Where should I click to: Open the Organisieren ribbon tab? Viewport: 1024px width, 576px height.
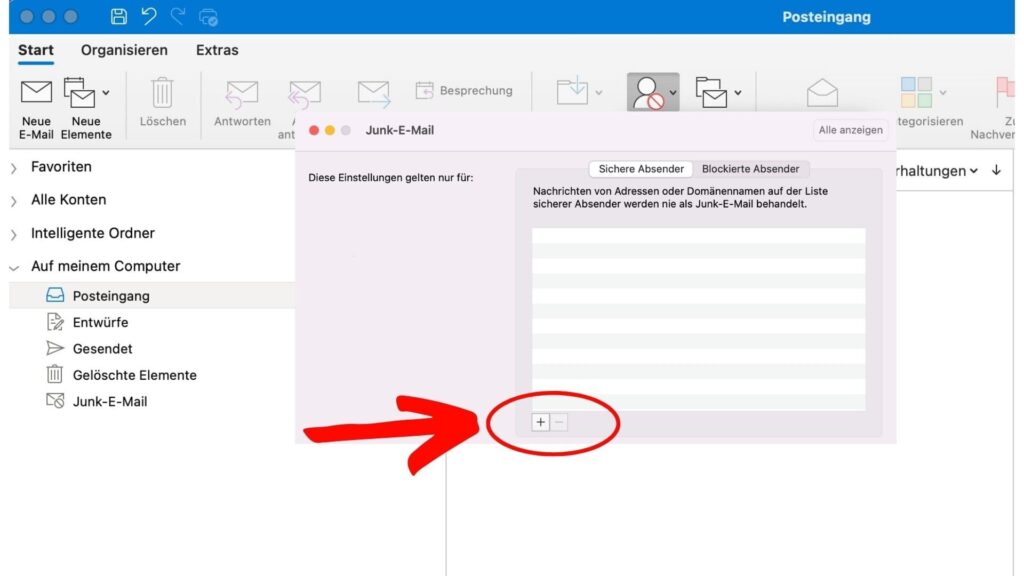[124, 50]
